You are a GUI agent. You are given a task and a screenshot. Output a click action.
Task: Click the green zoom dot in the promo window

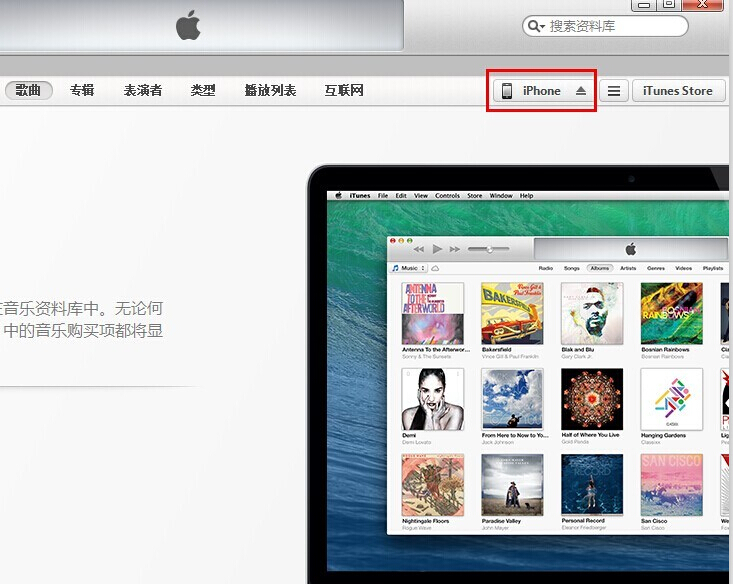410,240
